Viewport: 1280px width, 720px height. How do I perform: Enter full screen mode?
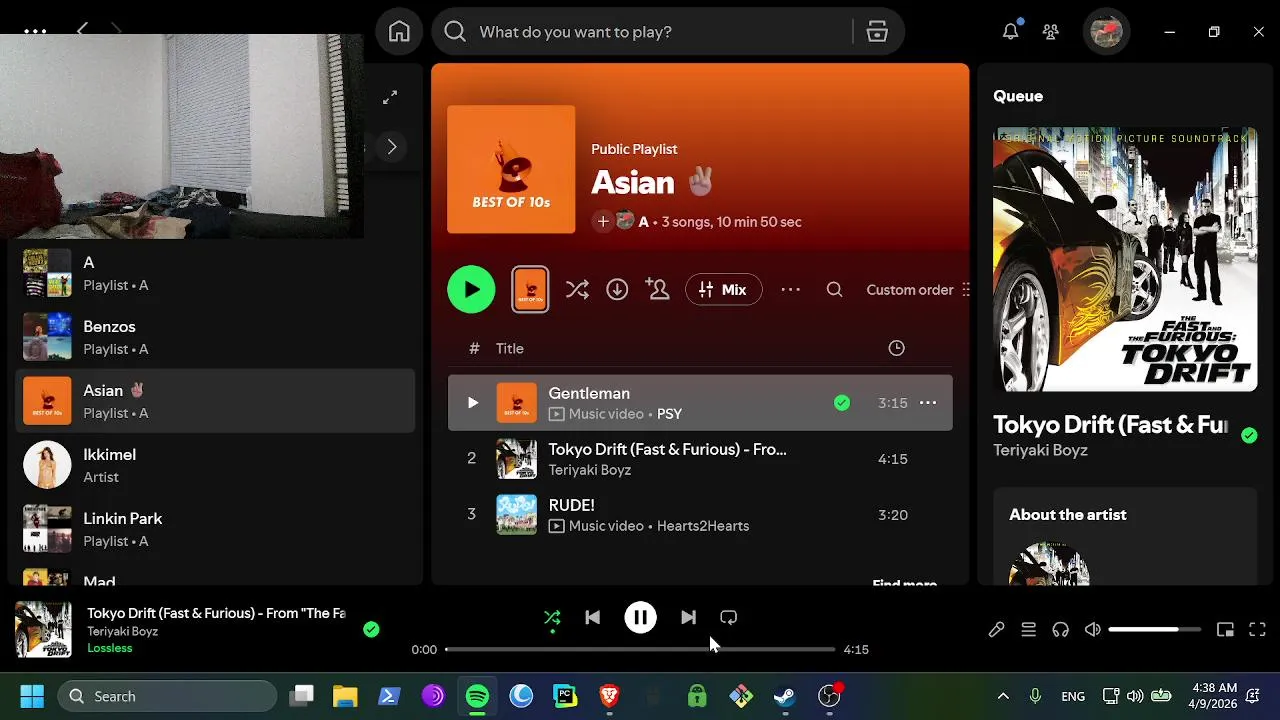click(x=1257, y=629)
